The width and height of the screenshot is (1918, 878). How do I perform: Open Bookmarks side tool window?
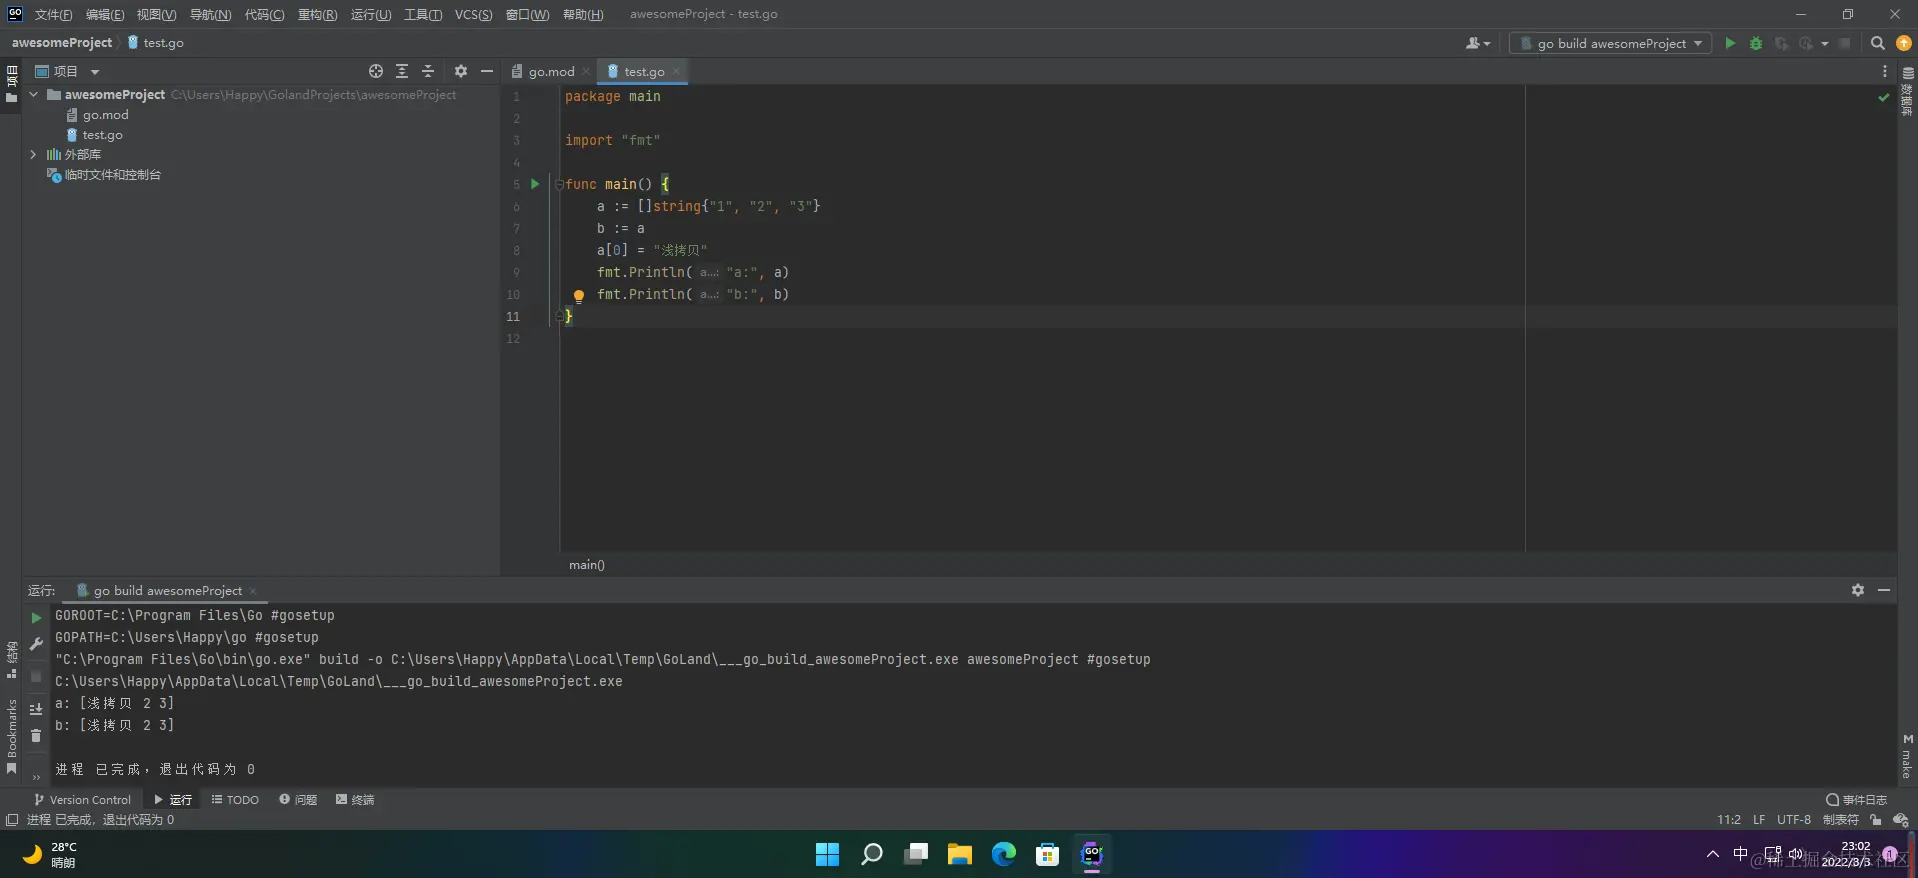tap(12, 736)
